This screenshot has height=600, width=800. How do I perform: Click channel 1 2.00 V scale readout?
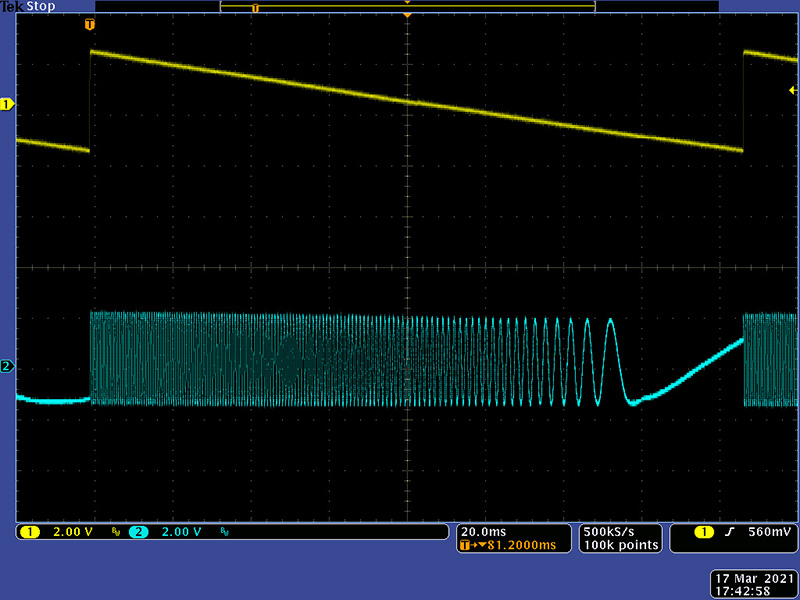point(70,532)
